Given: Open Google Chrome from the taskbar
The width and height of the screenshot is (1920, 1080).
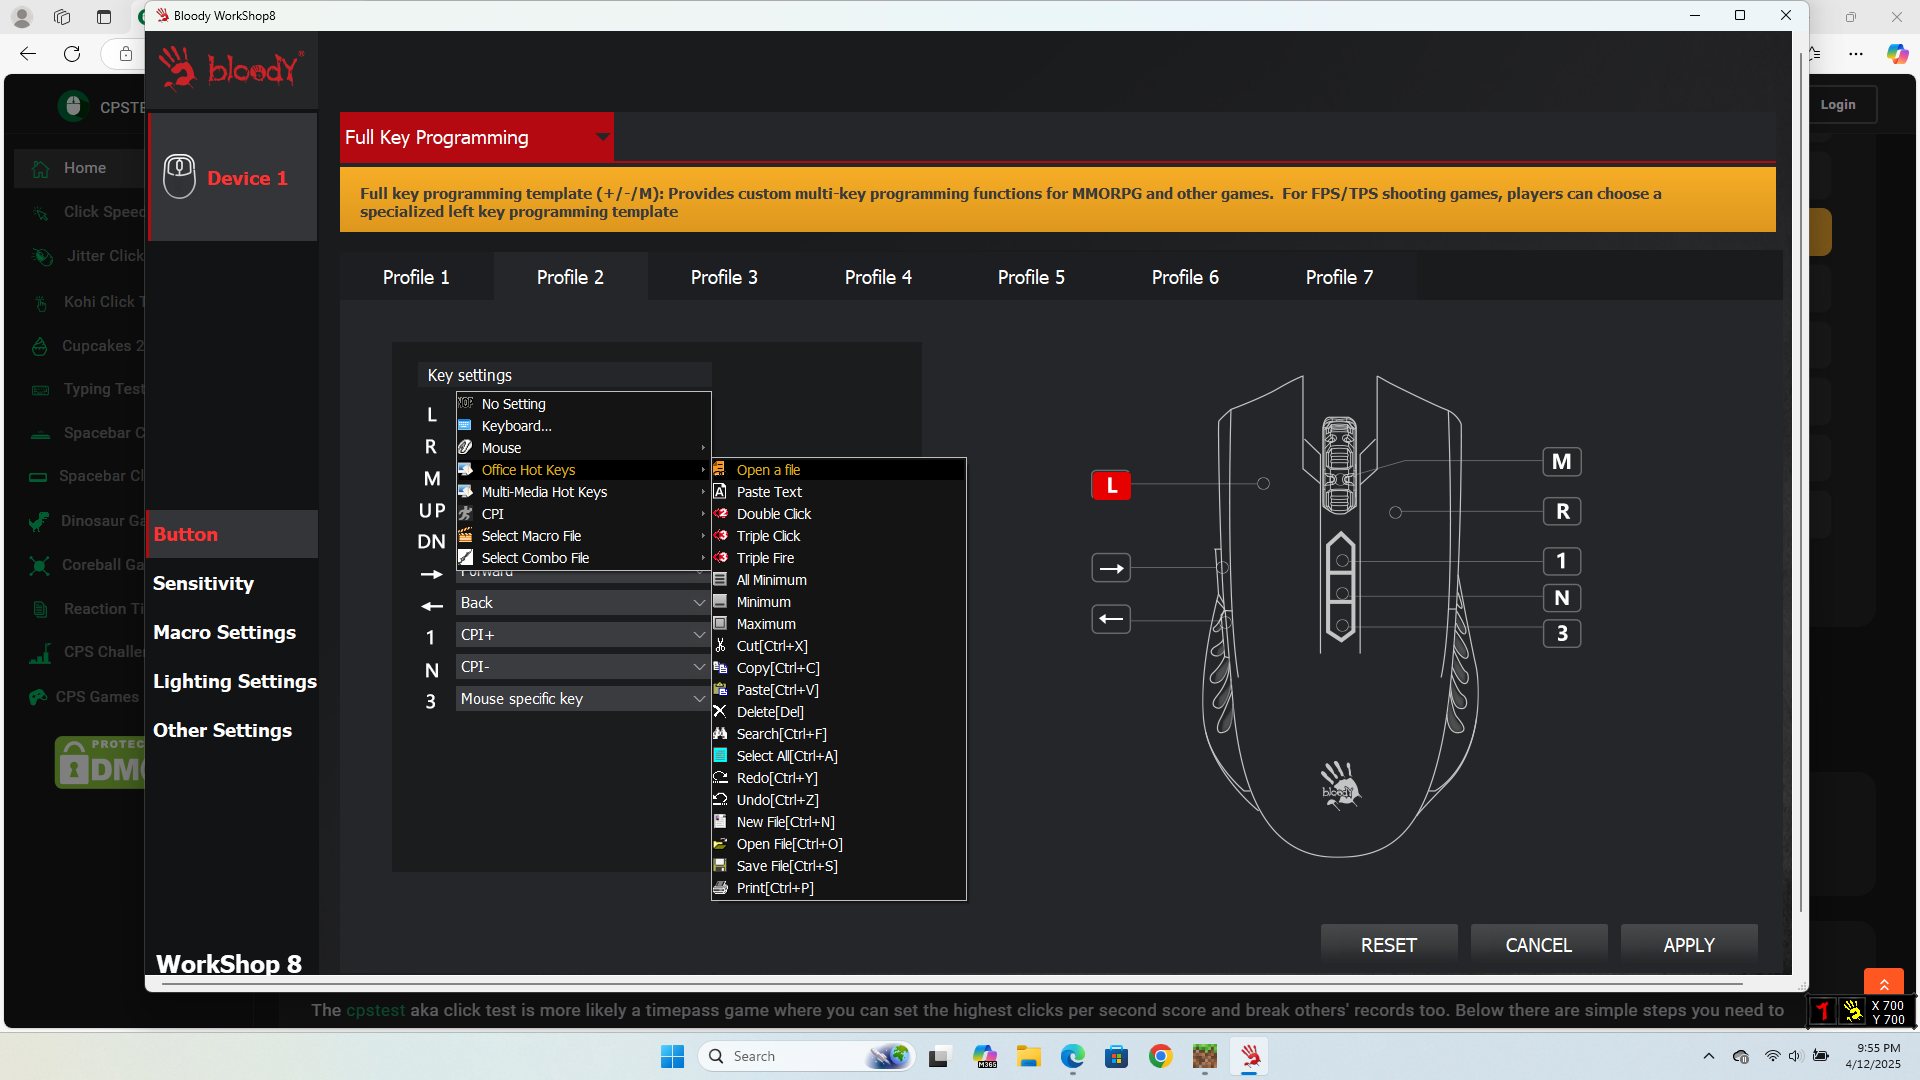Looking at the screenshot, I should (x=1160, y=1056).
